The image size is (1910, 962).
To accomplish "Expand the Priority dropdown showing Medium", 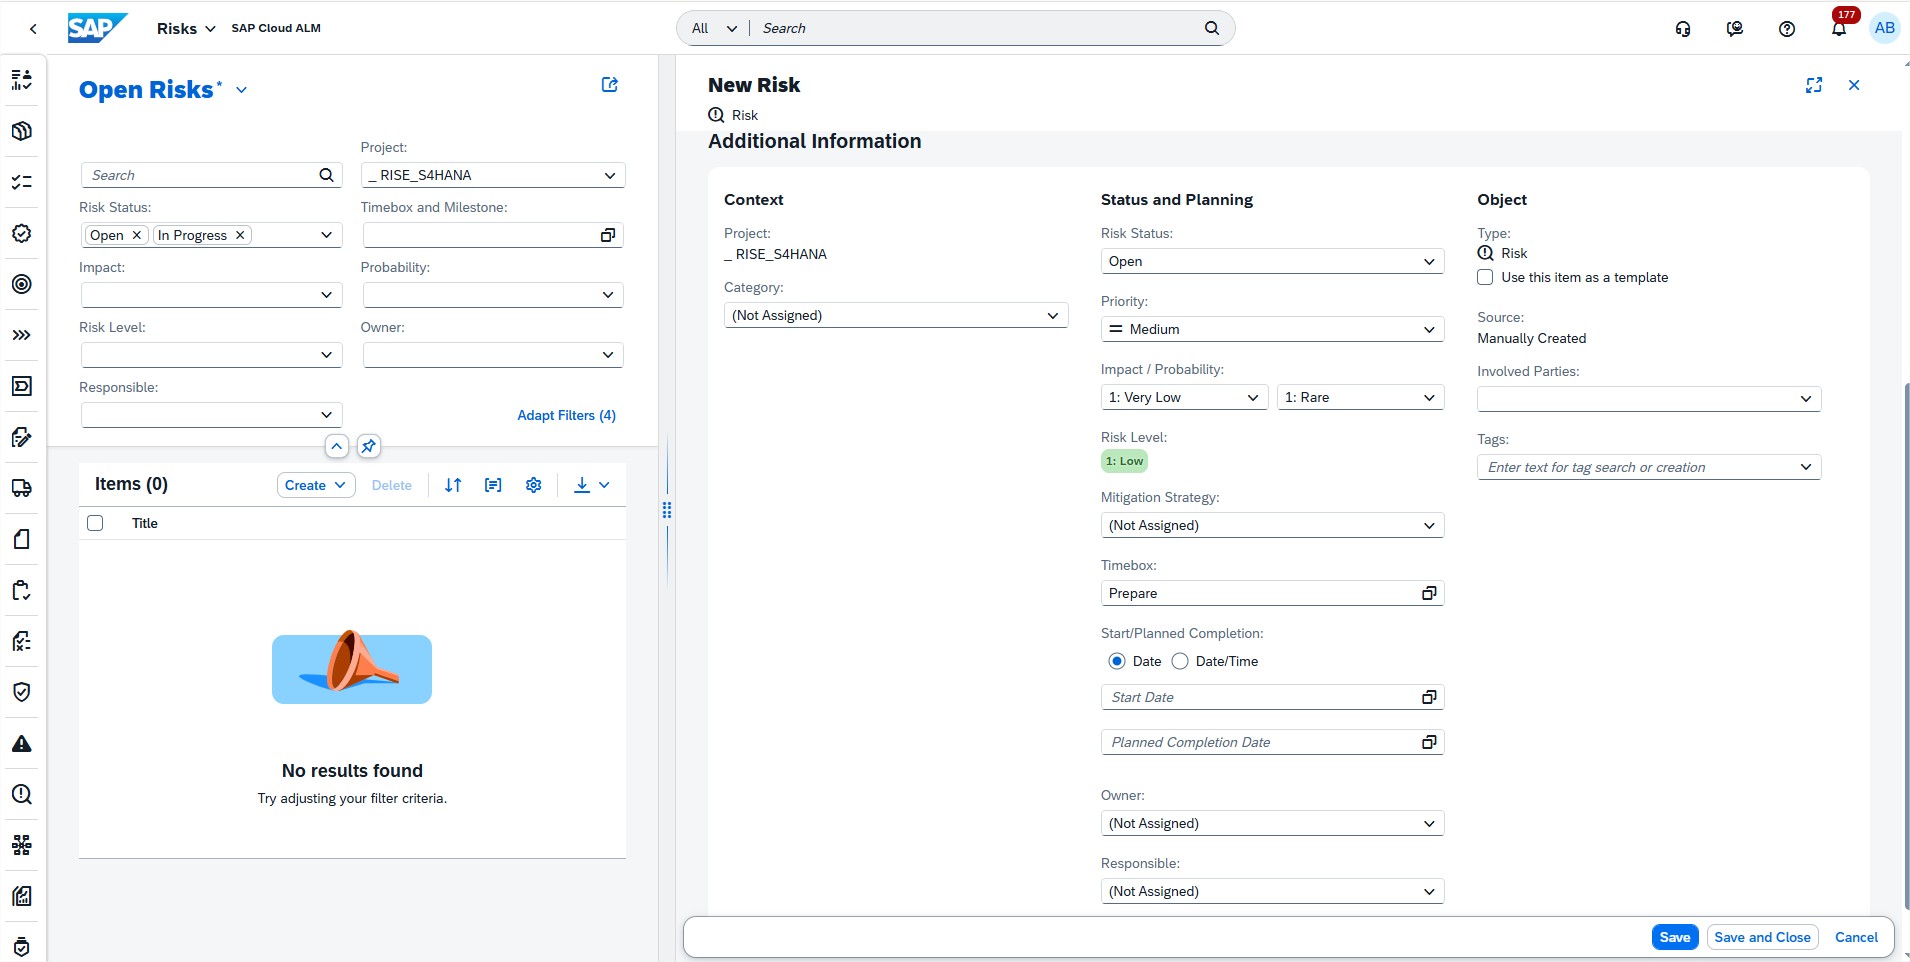I will pyautogui.click(x=1271, y=329).
